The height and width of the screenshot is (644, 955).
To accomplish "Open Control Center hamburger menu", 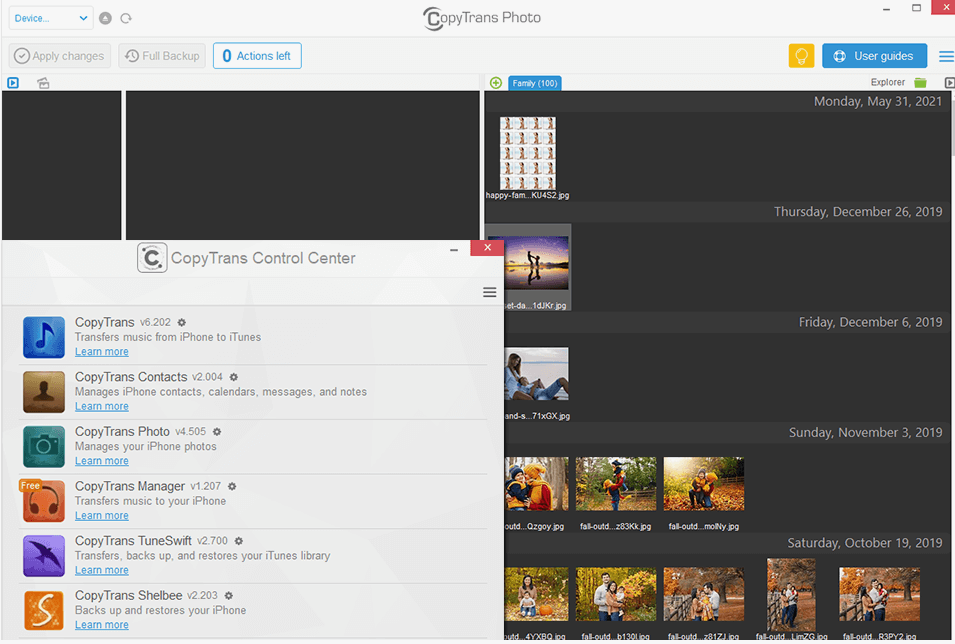I will [490, 292].
